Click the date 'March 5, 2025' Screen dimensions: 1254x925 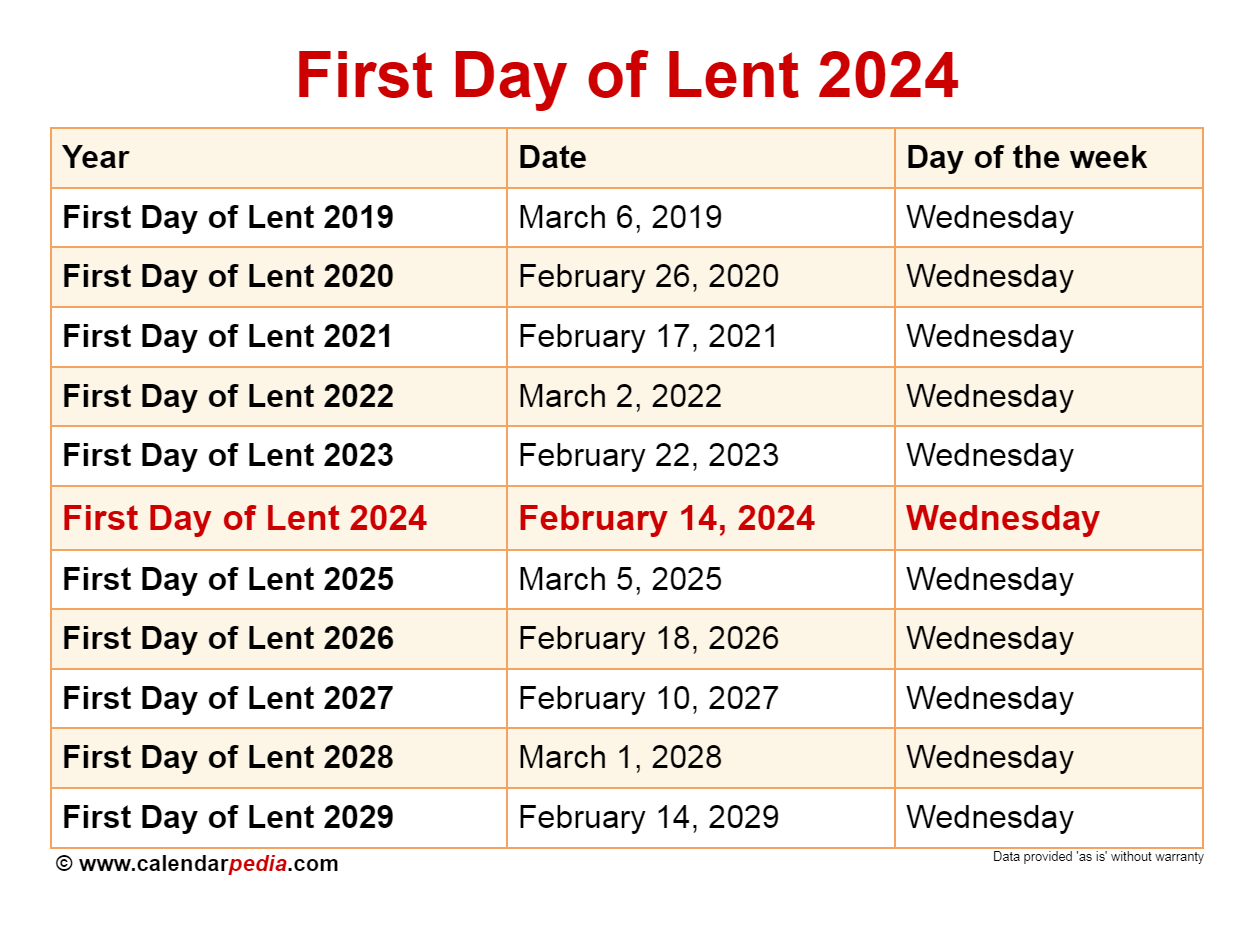pyautogui.click(x=620, y=579)
